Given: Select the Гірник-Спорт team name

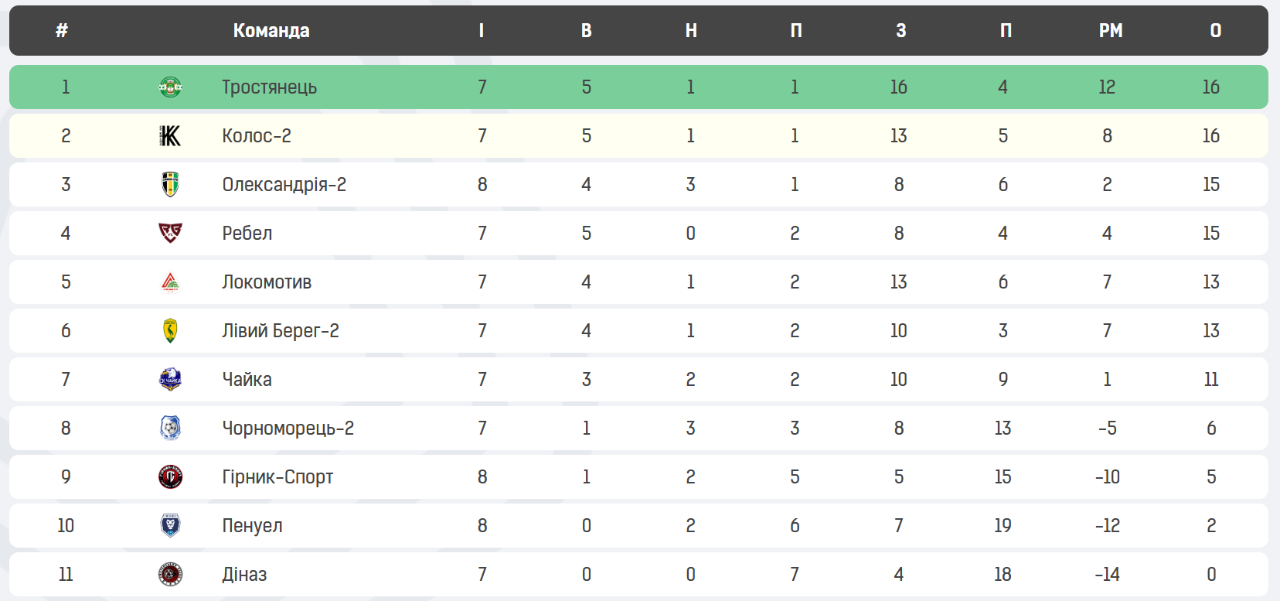Looking at the screenshot, I should click(277, 477).
